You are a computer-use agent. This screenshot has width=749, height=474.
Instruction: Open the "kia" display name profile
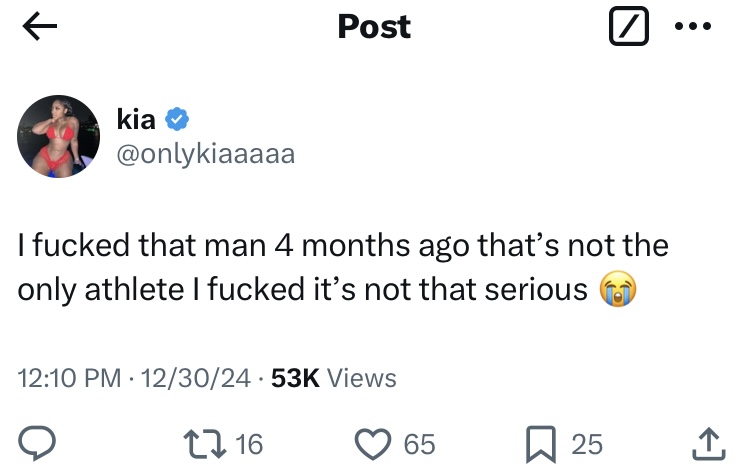tap(136, 121)
